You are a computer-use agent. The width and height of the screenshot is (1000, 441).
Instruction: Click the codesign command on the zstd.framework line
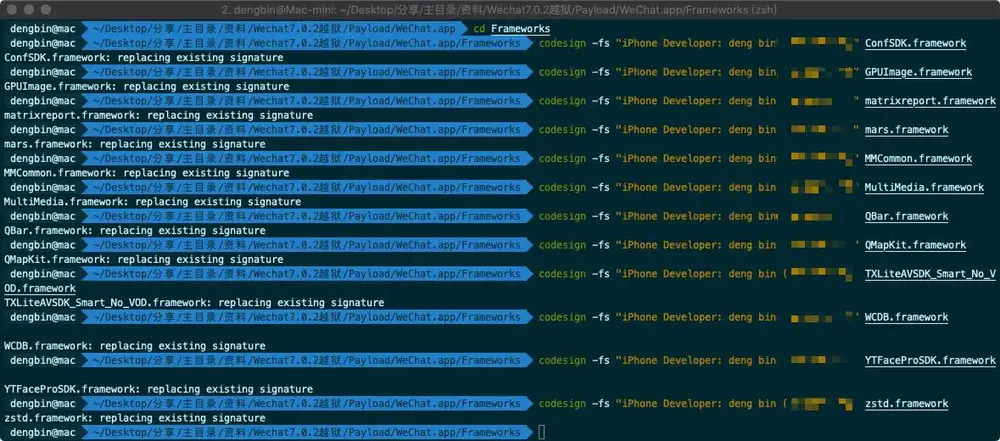tap(562, 403)
